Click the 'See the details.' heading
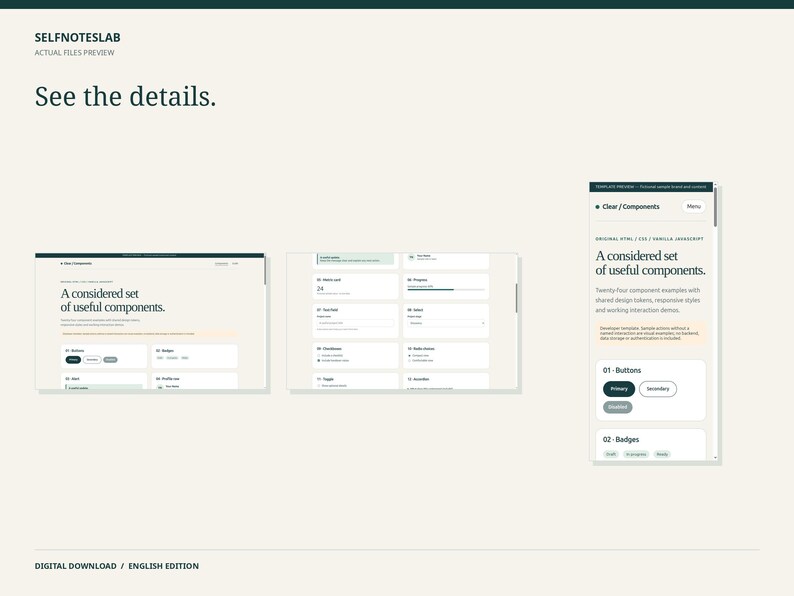The width and height of the screenshot is (794, 596). coord(126,96)
